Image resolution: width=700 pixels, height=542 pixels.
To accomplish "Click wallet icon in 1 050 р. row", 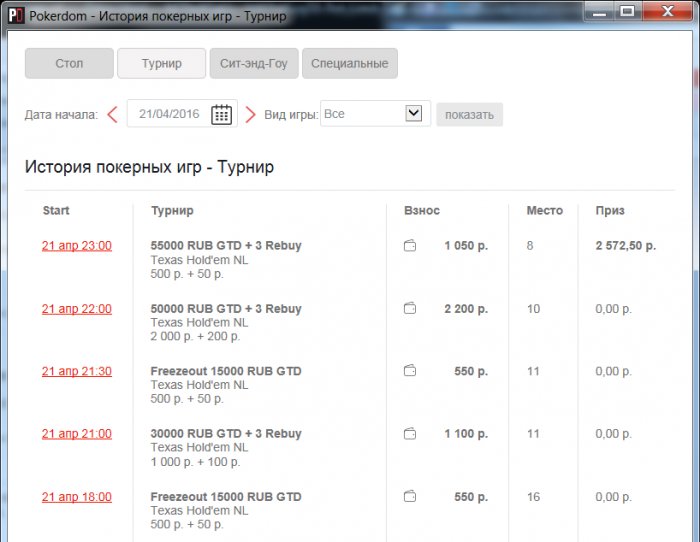I will click(410, 246).
